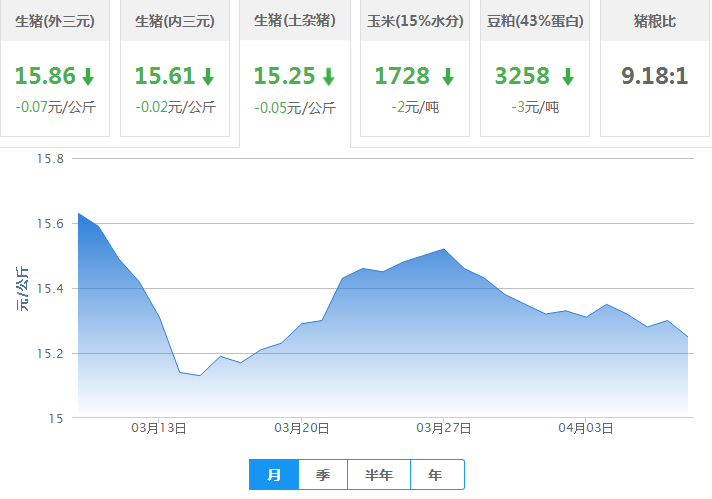712x499 pixels.
Task: Click the down arrow beside 3258
Action: pyautogui.click(x=568, y=76)
